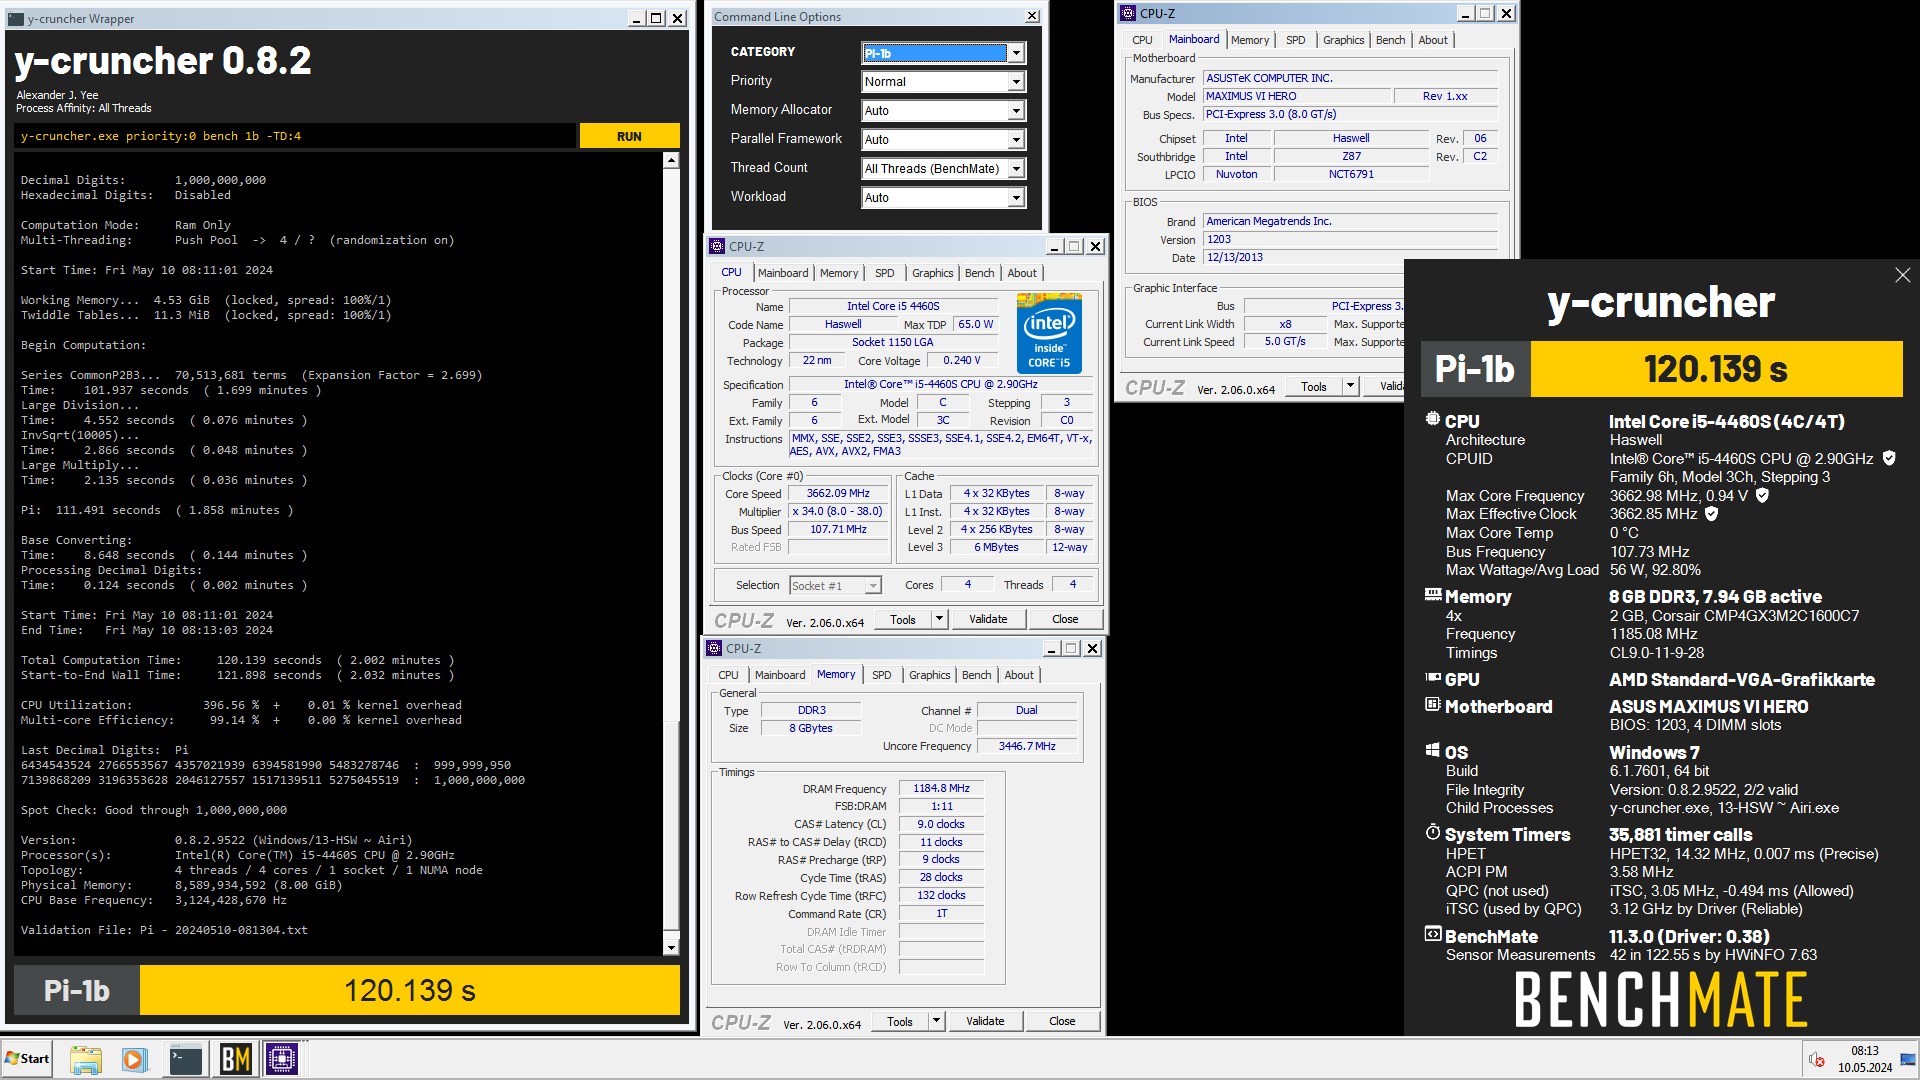Open the console window taskbar icon

[186, 1059]
